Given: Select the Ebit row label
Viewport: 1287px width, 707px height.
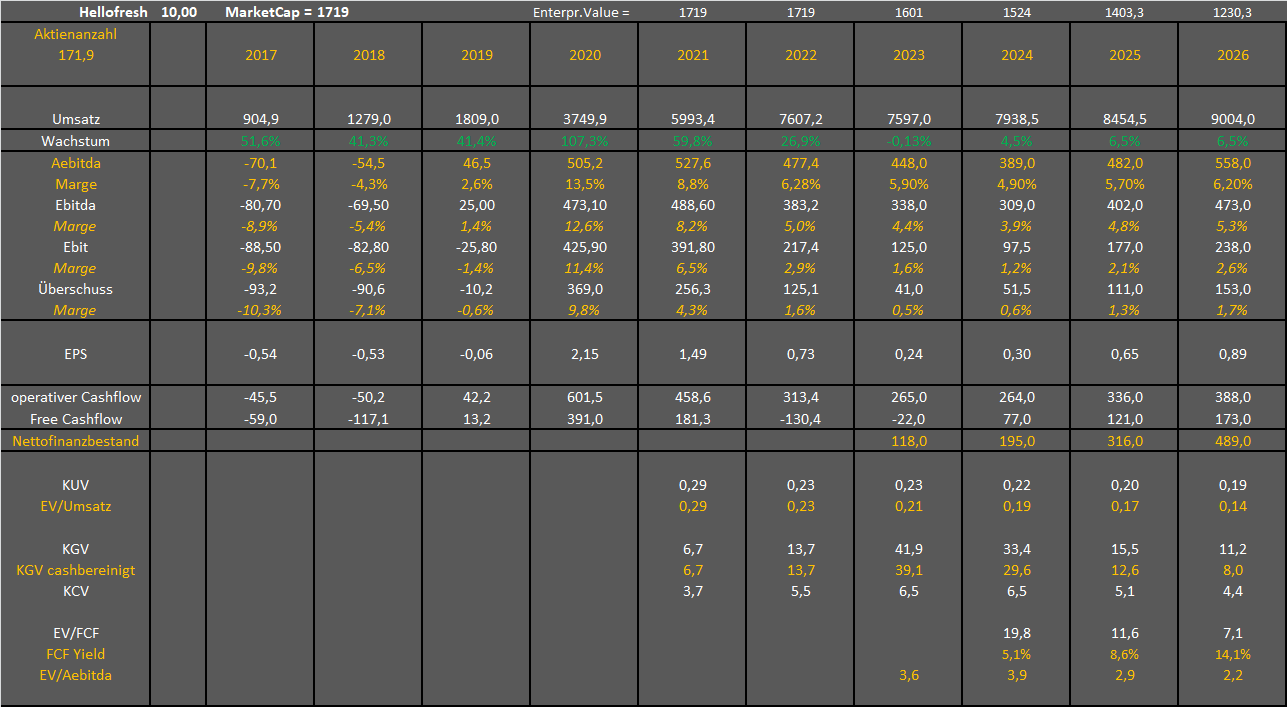Looking at the screenshot, I should [x=76, y=247].
